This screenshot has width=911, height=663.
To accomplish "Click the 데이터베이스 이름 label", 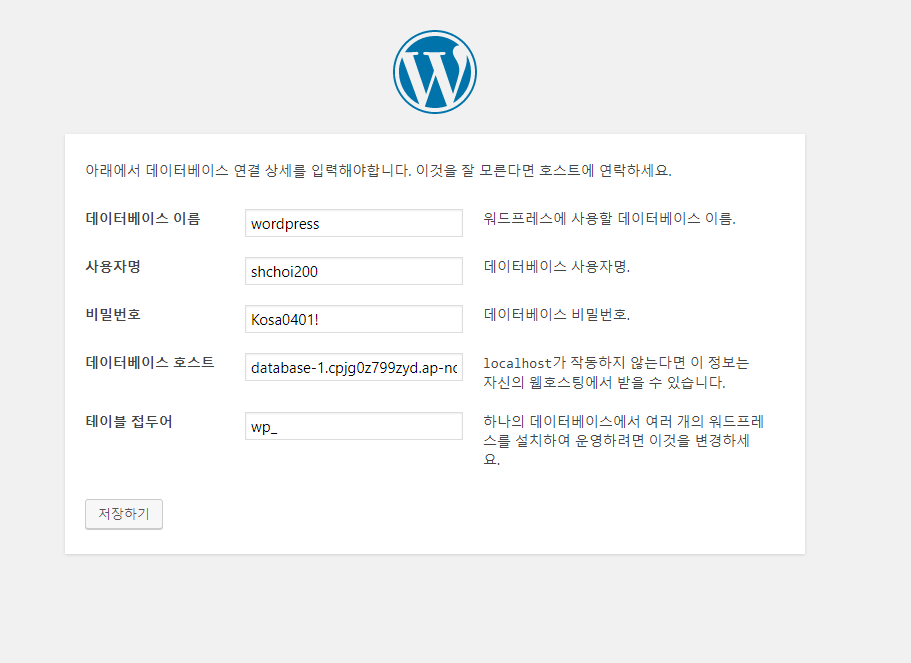I will [x=143, y=218].
